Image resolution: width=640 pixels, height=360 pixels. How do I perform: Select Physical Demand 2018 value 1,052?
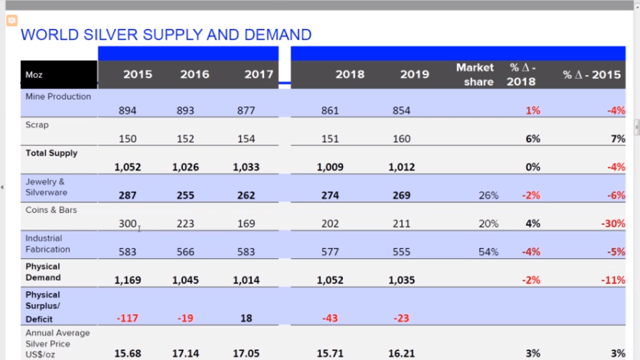click(x=330, y=280)
